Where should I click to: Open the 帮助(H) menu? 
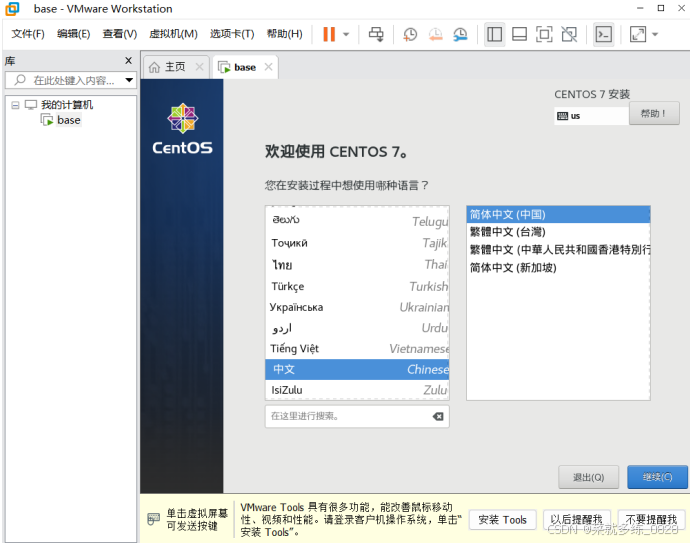tap(284, 34)
